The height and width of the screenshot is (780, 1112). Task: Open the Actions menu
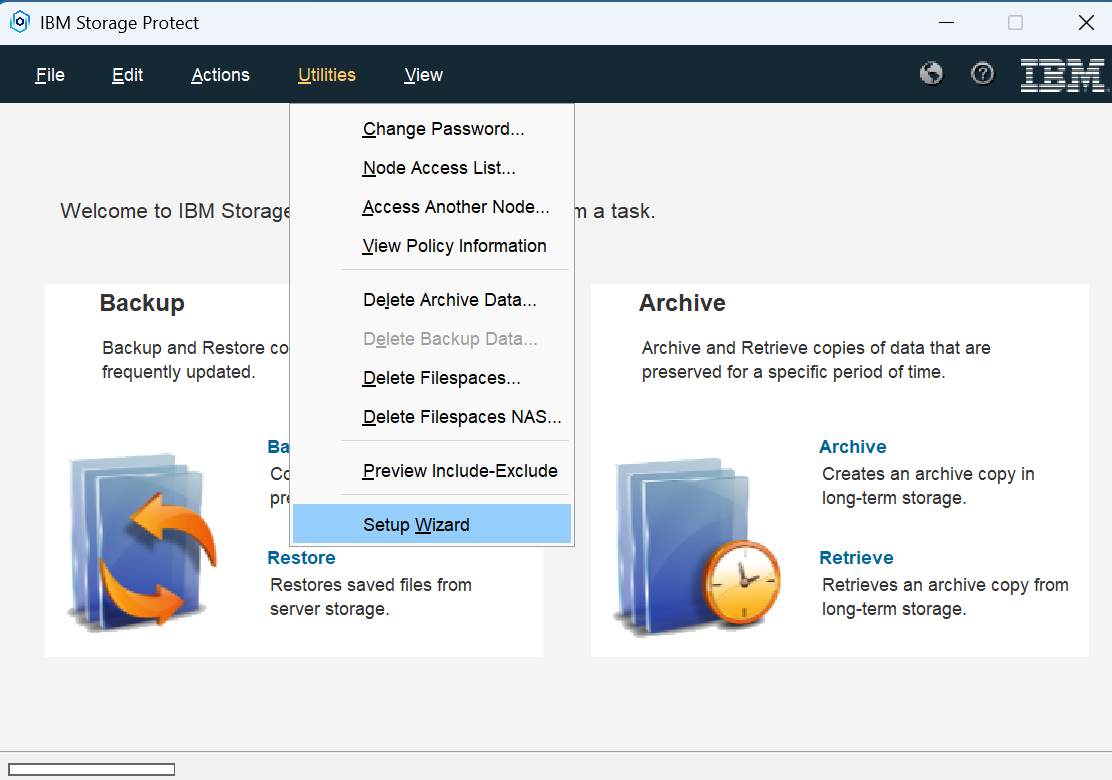[x=220, y=75]
